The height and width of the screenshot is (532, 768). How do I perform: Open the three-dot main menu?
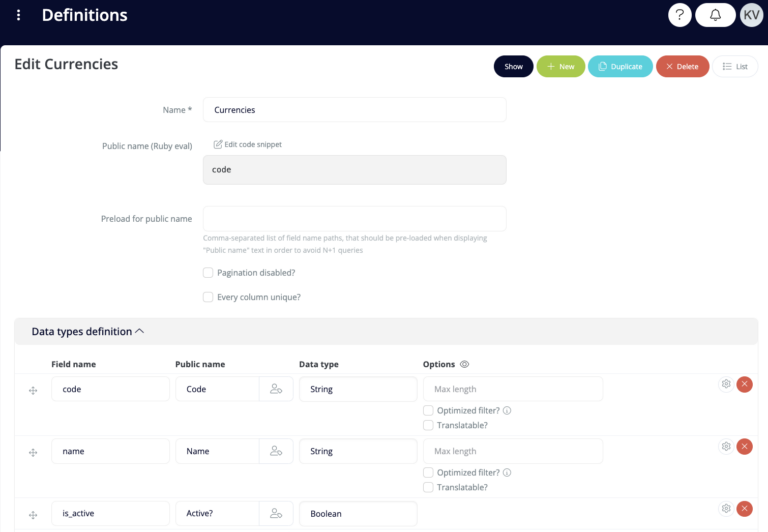pos(19,15)
